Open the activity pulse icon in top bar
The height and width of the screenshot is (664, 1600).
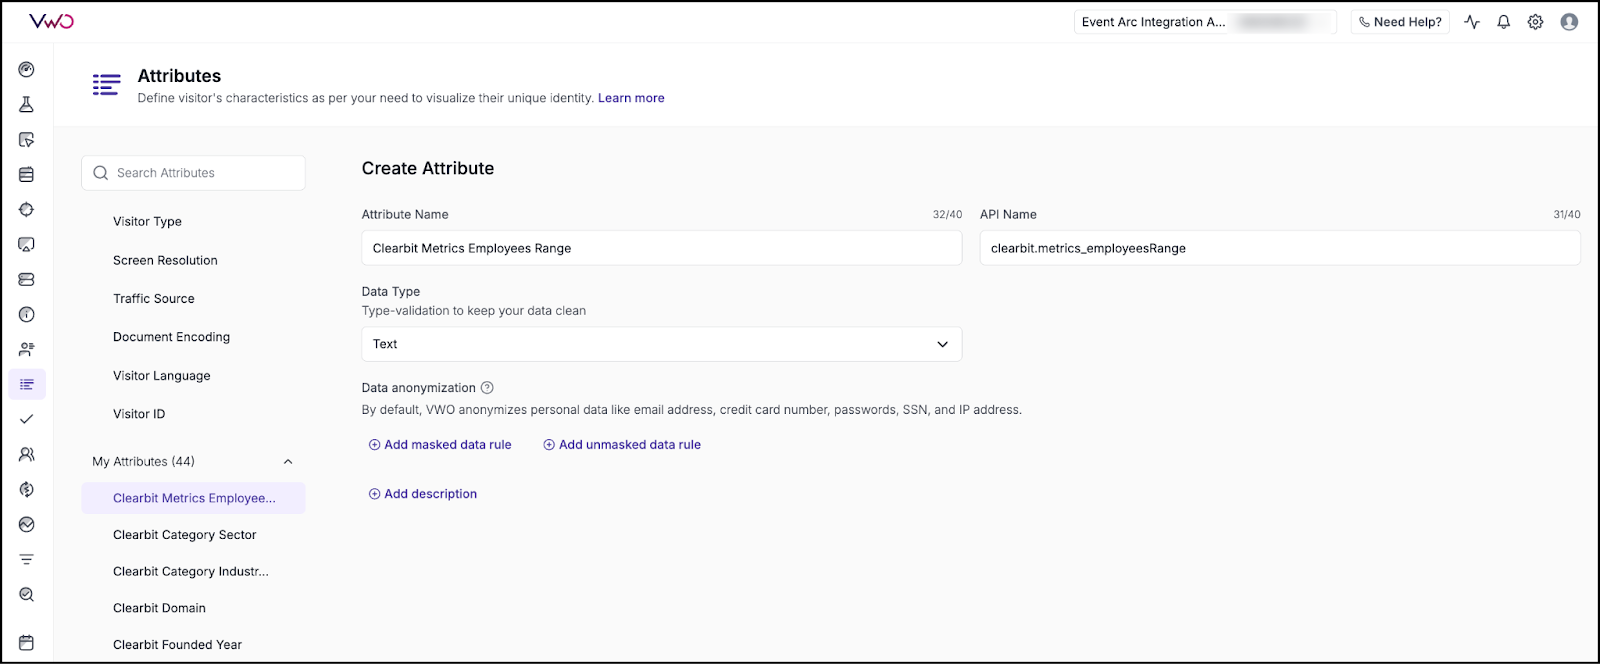click(1472, 22)
